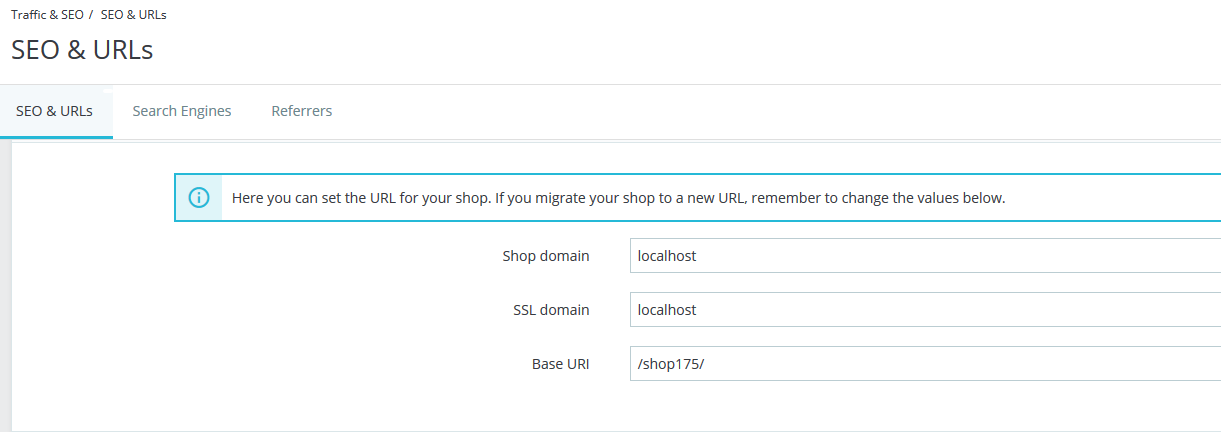Image resolution: width=1221 pixels, height=432 pixels.
Task: Click the SSL domain label
Action: click(544, 310)
